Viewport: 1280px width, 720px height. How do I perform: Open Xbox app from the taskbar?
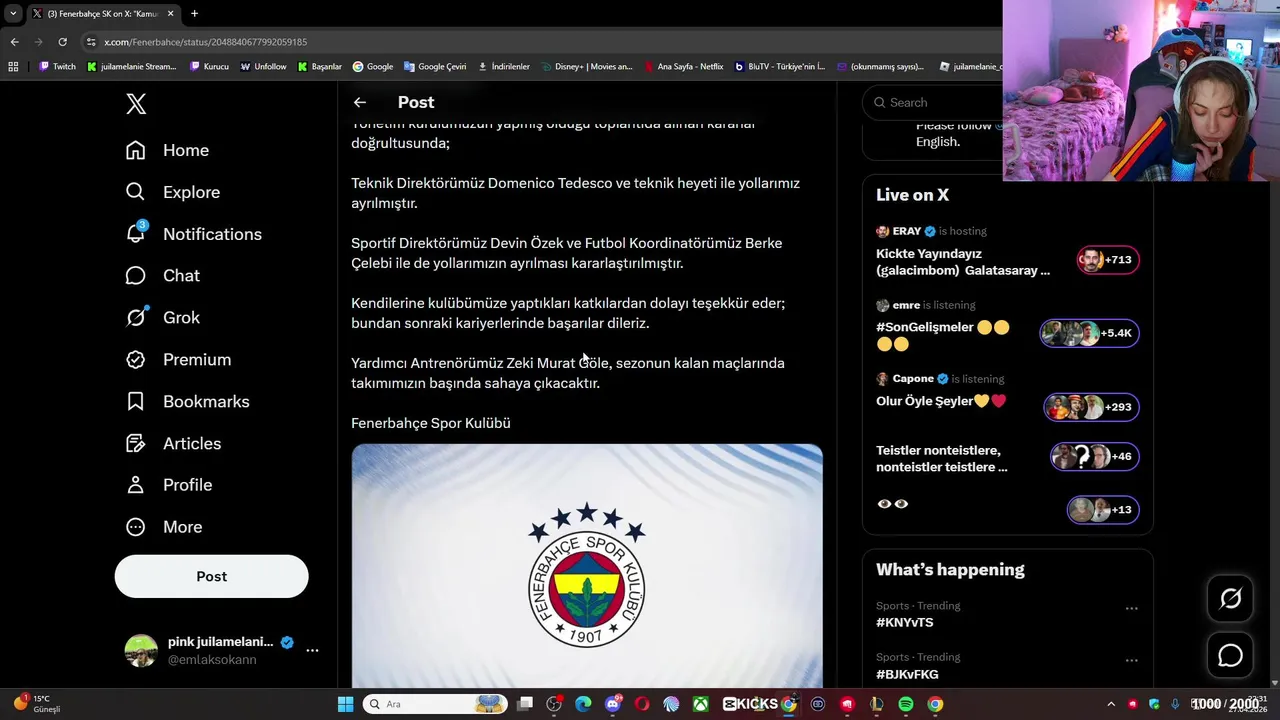[701, 704]
